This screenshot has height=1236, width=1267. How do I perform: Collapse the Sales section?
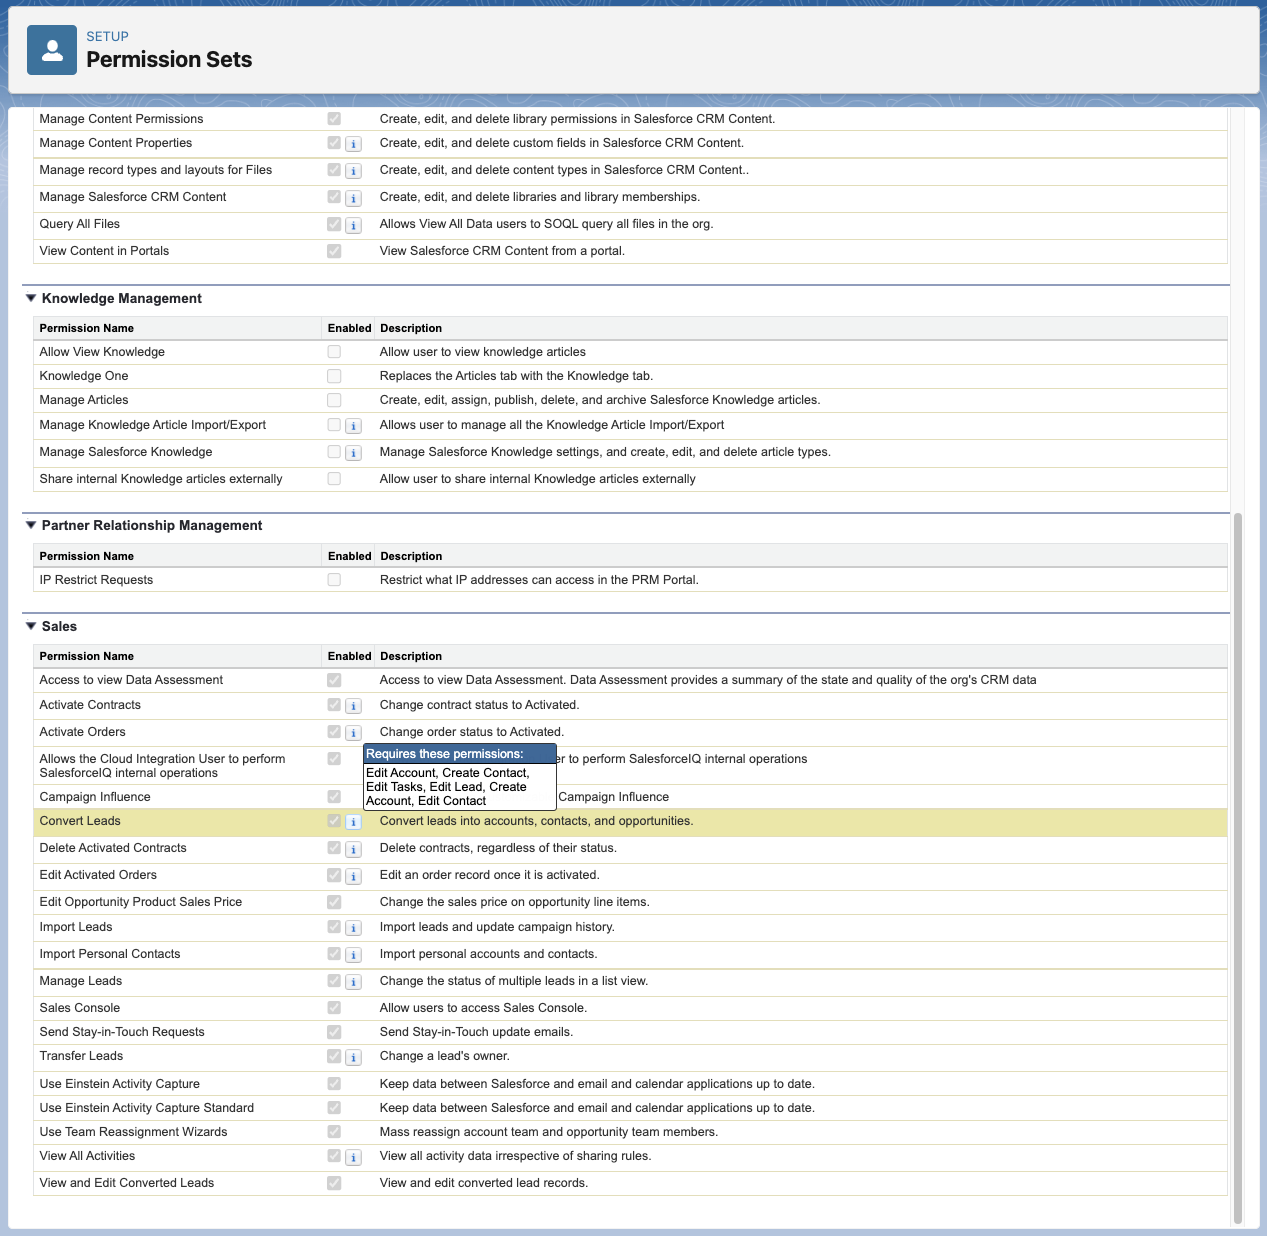(x=31, y=626)
